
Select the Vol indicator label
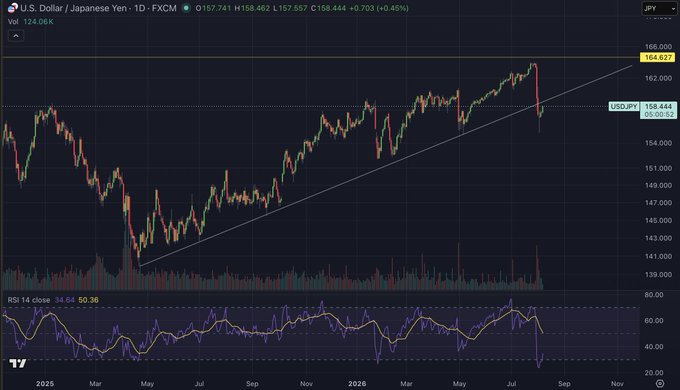[x=13, y=21]
